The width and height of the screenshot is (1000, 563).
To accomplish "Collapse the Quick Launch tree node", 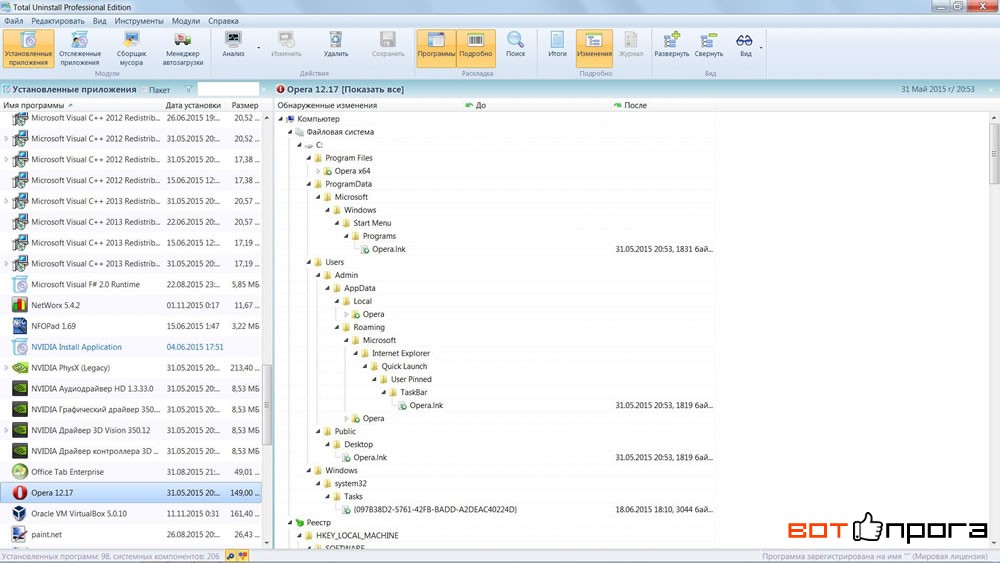I will tap(365, 366).
